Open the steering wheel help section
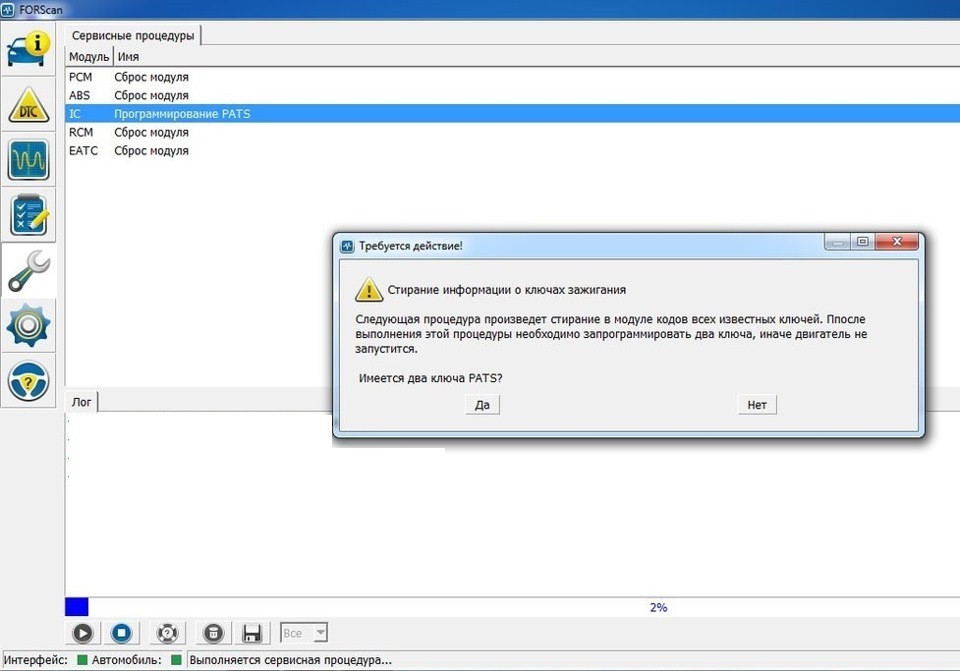The image size is (960, 671). [29, 381]
